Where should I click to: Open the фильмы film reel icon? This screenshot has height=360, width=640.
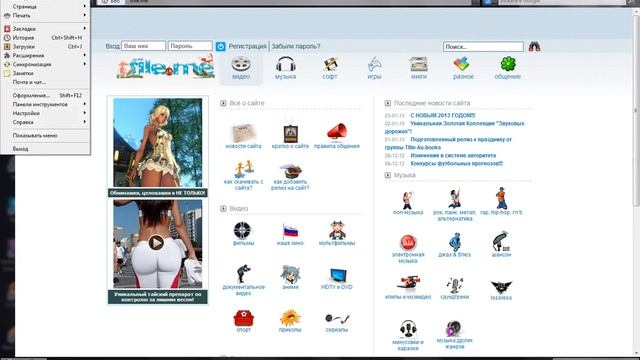click(x=242, y=231)
